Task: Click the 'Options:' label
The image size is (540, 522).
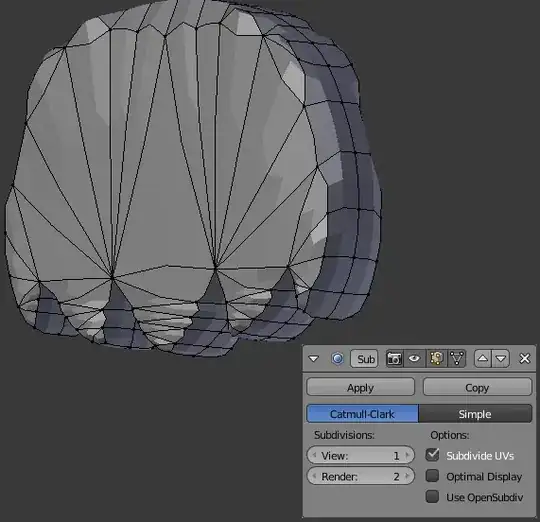Action: pos(450,435)
